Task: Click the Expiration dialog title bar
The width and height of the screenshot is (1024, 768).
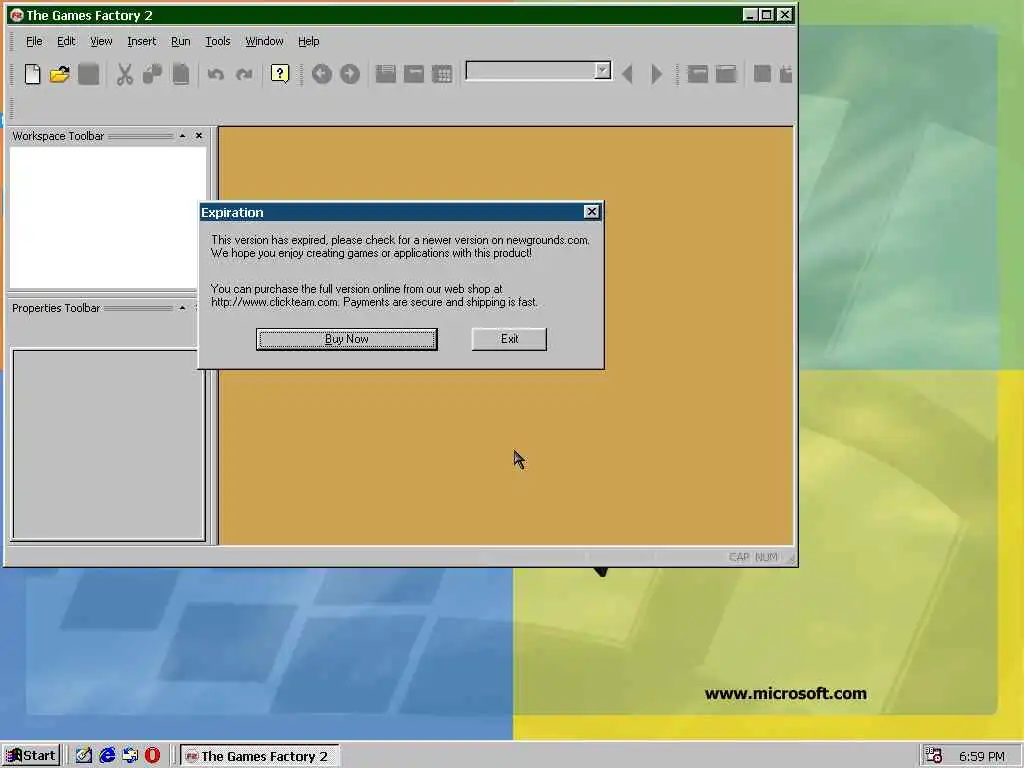Action: 391,212
